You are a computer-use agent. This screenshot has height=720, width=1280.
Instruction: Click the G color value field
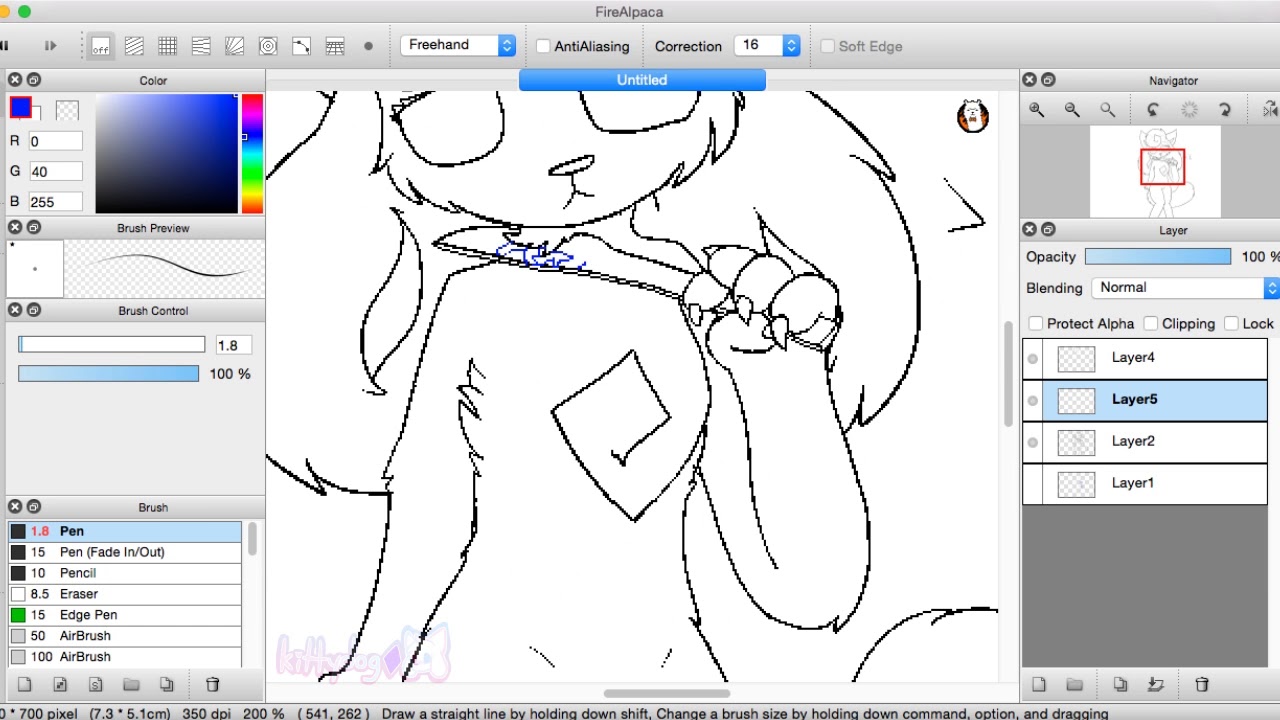(x=55, y=172)
